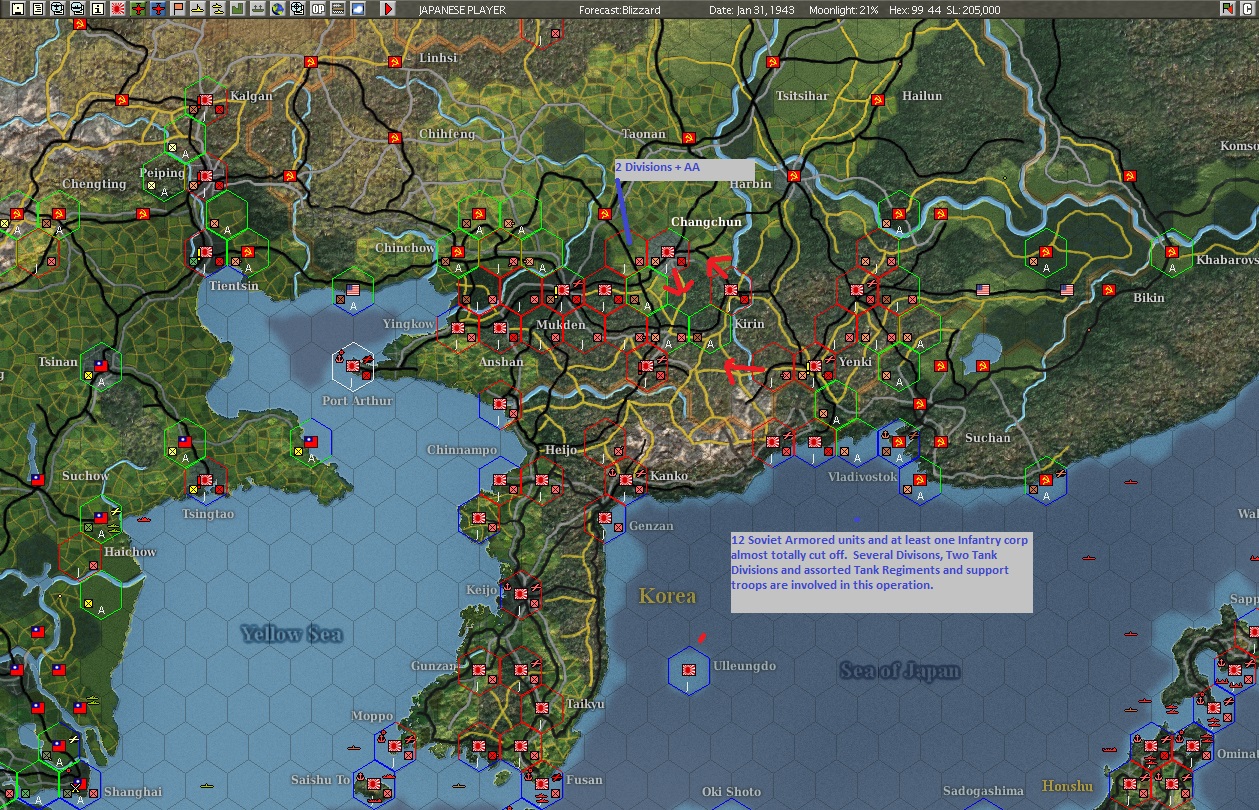Select the Chinese unit hex near Tsinan
The image size is (1259, 810).
[100, 367]
